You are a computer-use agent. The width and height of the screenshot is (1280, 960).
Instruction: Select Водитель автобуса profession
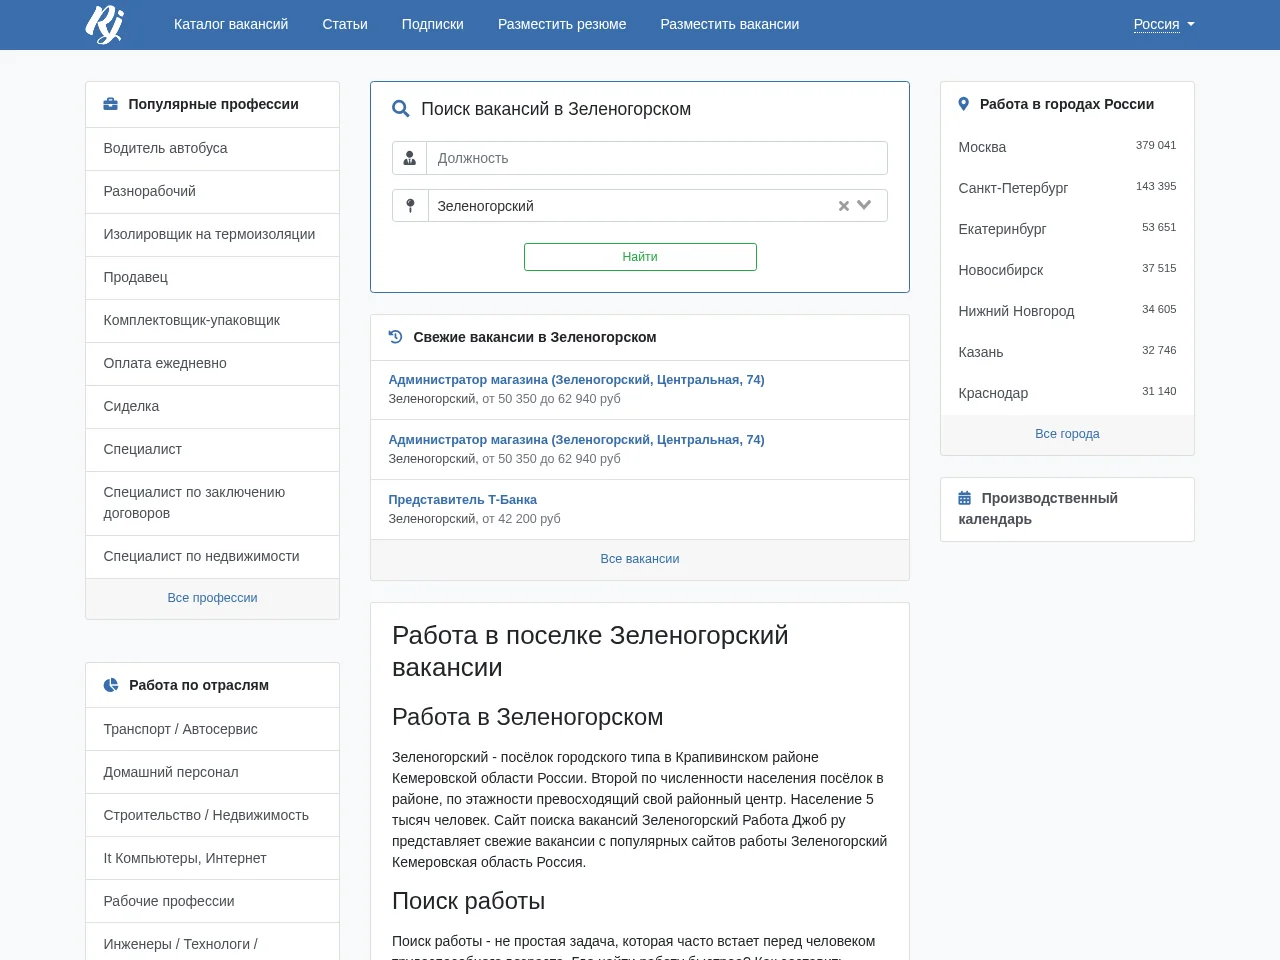coord(212,148)
